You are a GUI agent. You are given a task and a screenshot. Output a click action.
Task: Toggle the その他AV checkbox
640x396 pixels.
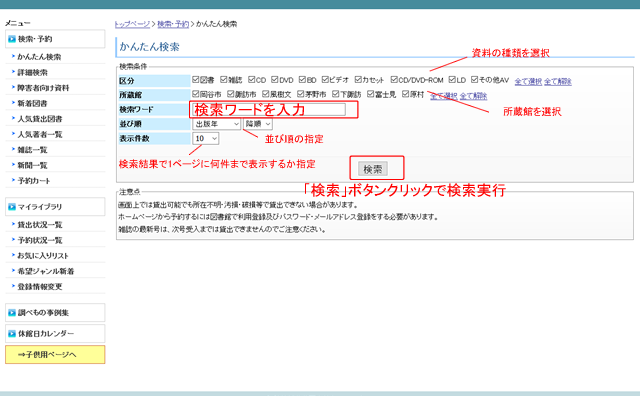point(474,79)
